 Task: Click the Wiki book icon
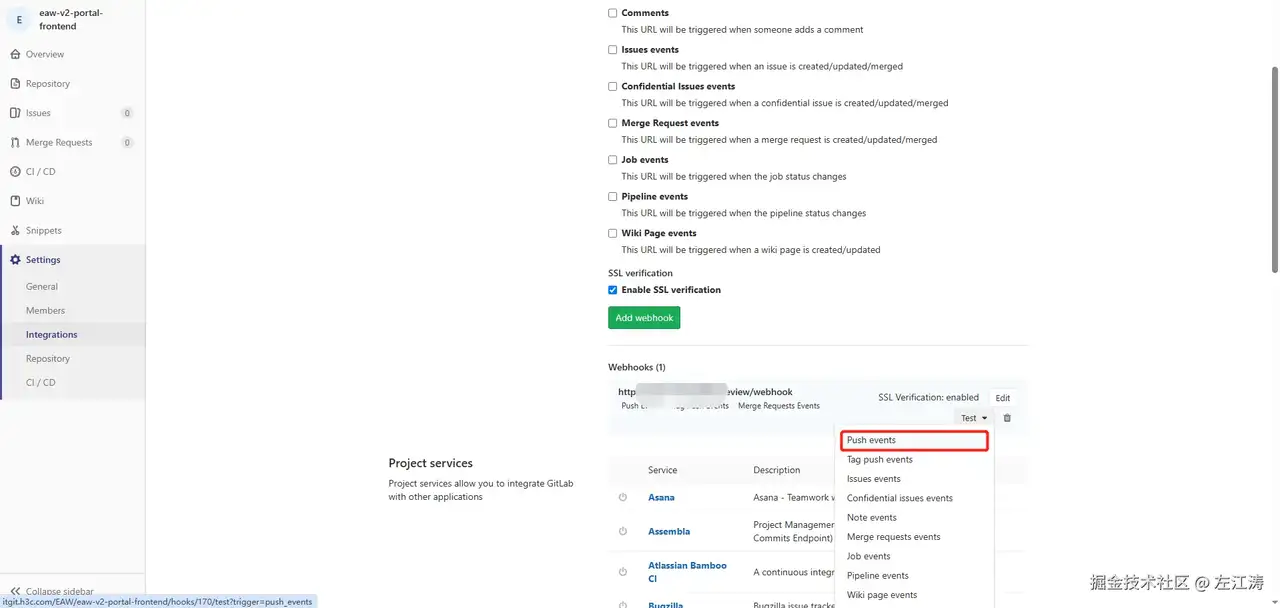click(15, 201)
